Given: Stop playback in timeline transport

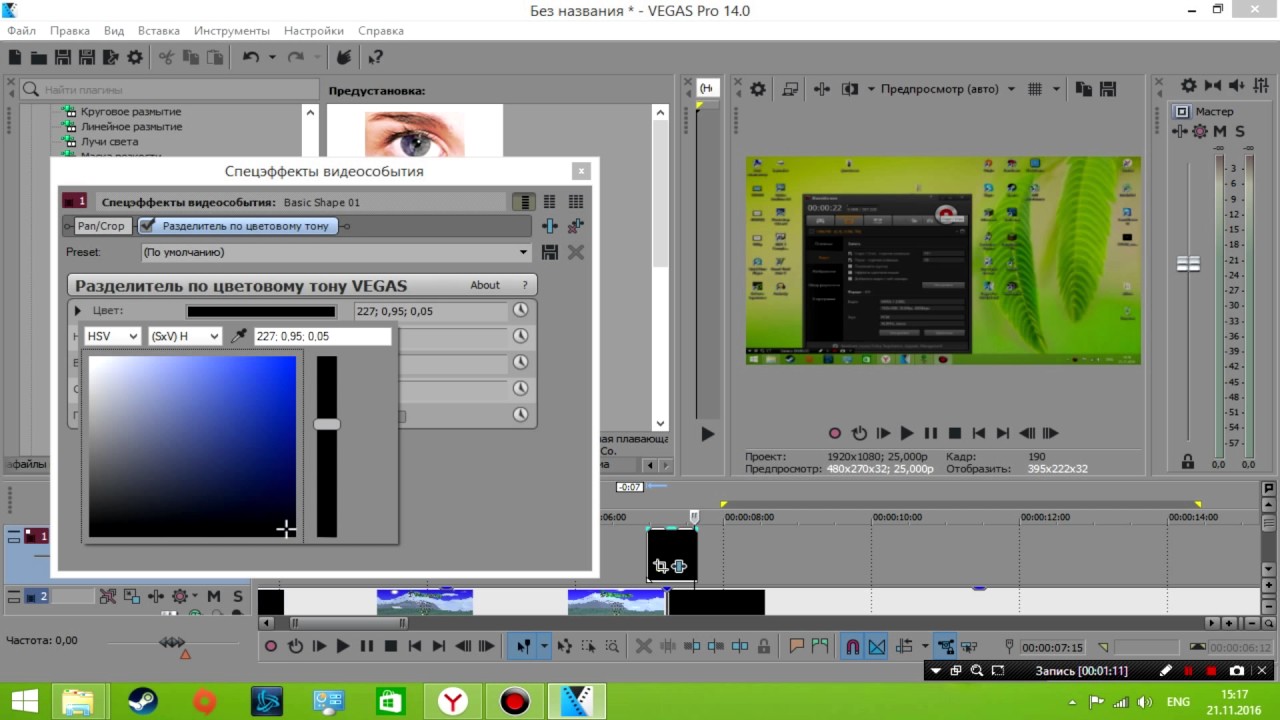Looking at the screenshot, I should [391, 646].
